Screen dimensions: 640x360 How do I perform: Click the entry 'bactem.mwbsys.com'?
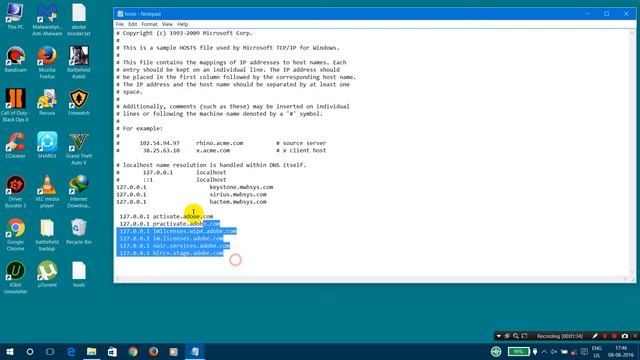click(x=238, y=202)
